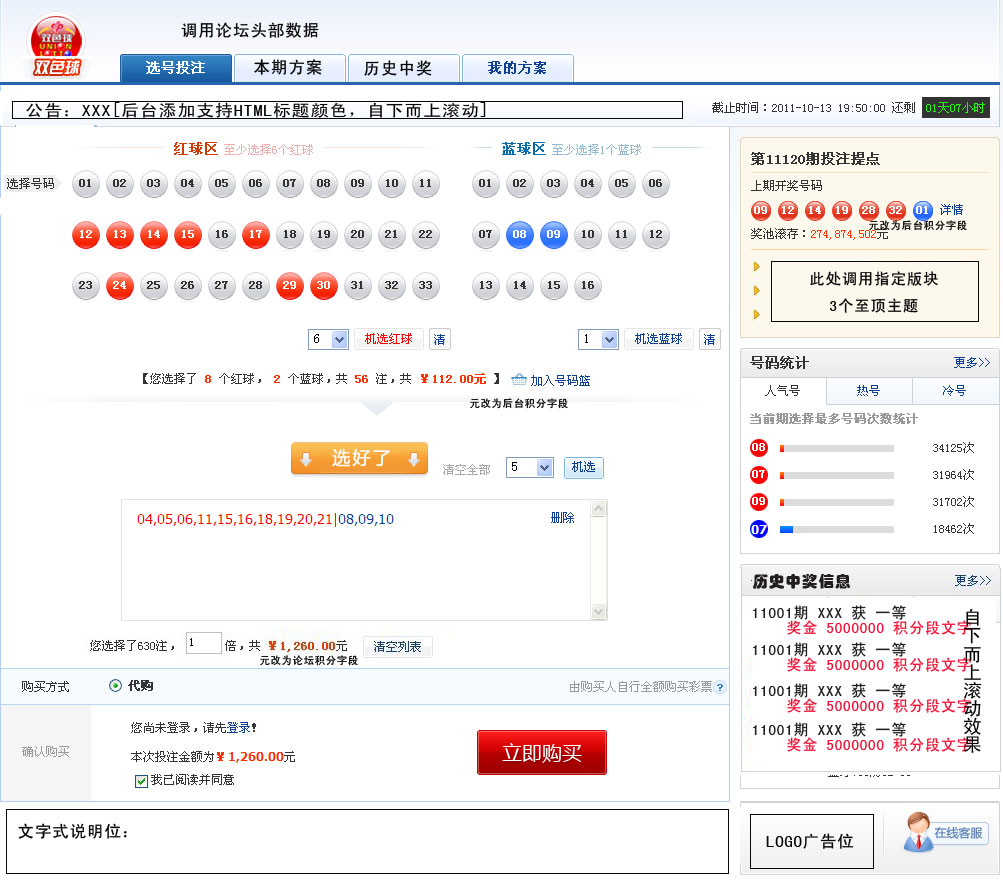Select blue ball number 16
Screen dimensions: 1003x880
point(588,286)
